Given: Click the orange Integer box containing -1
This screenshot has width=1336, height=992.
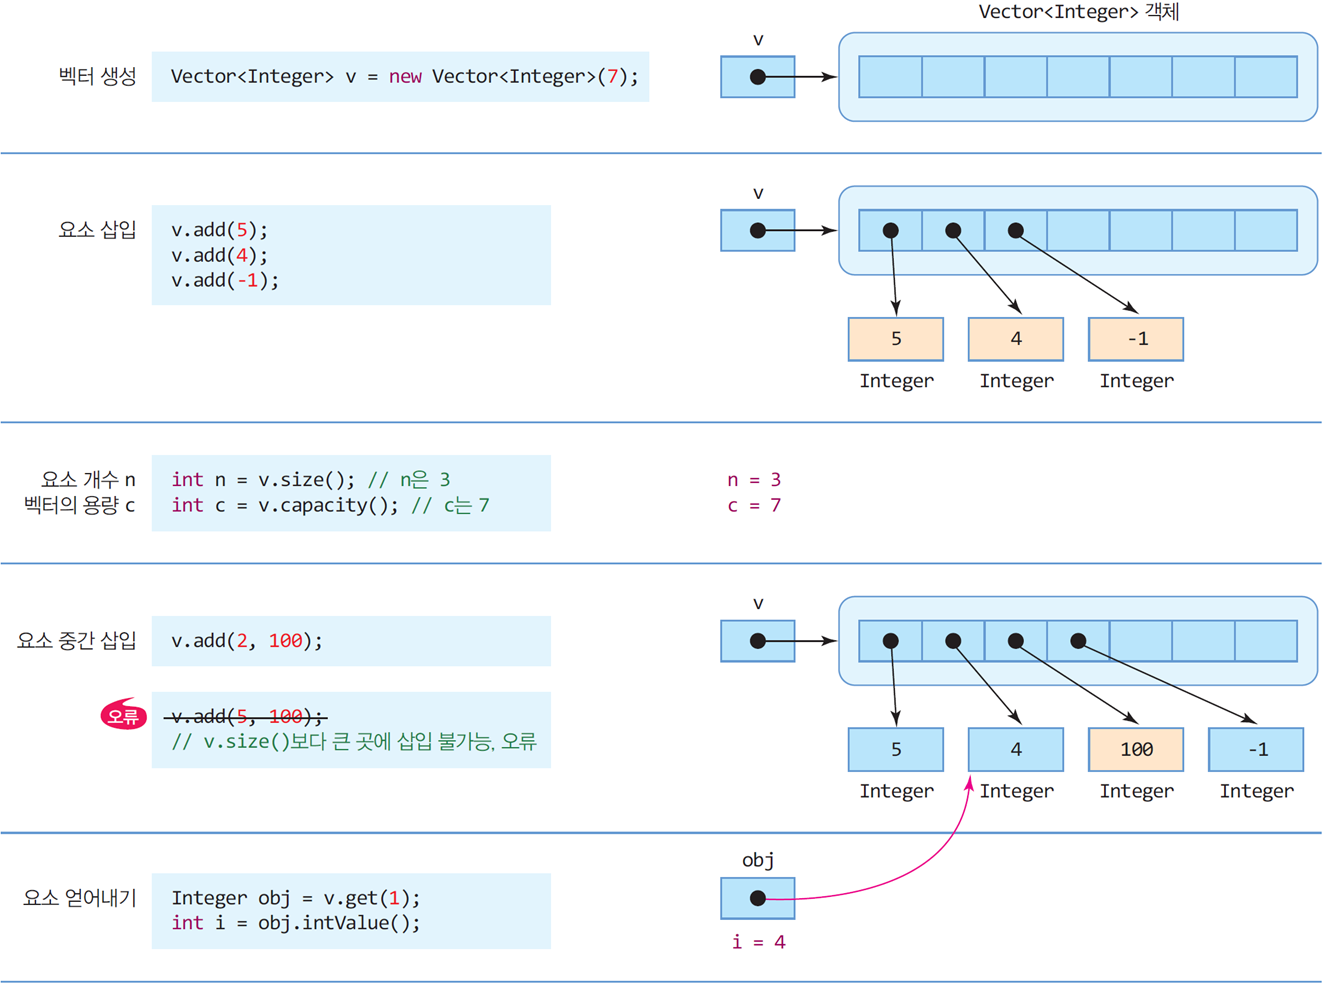Looking at the screenshot, I should coord(1136,339).
